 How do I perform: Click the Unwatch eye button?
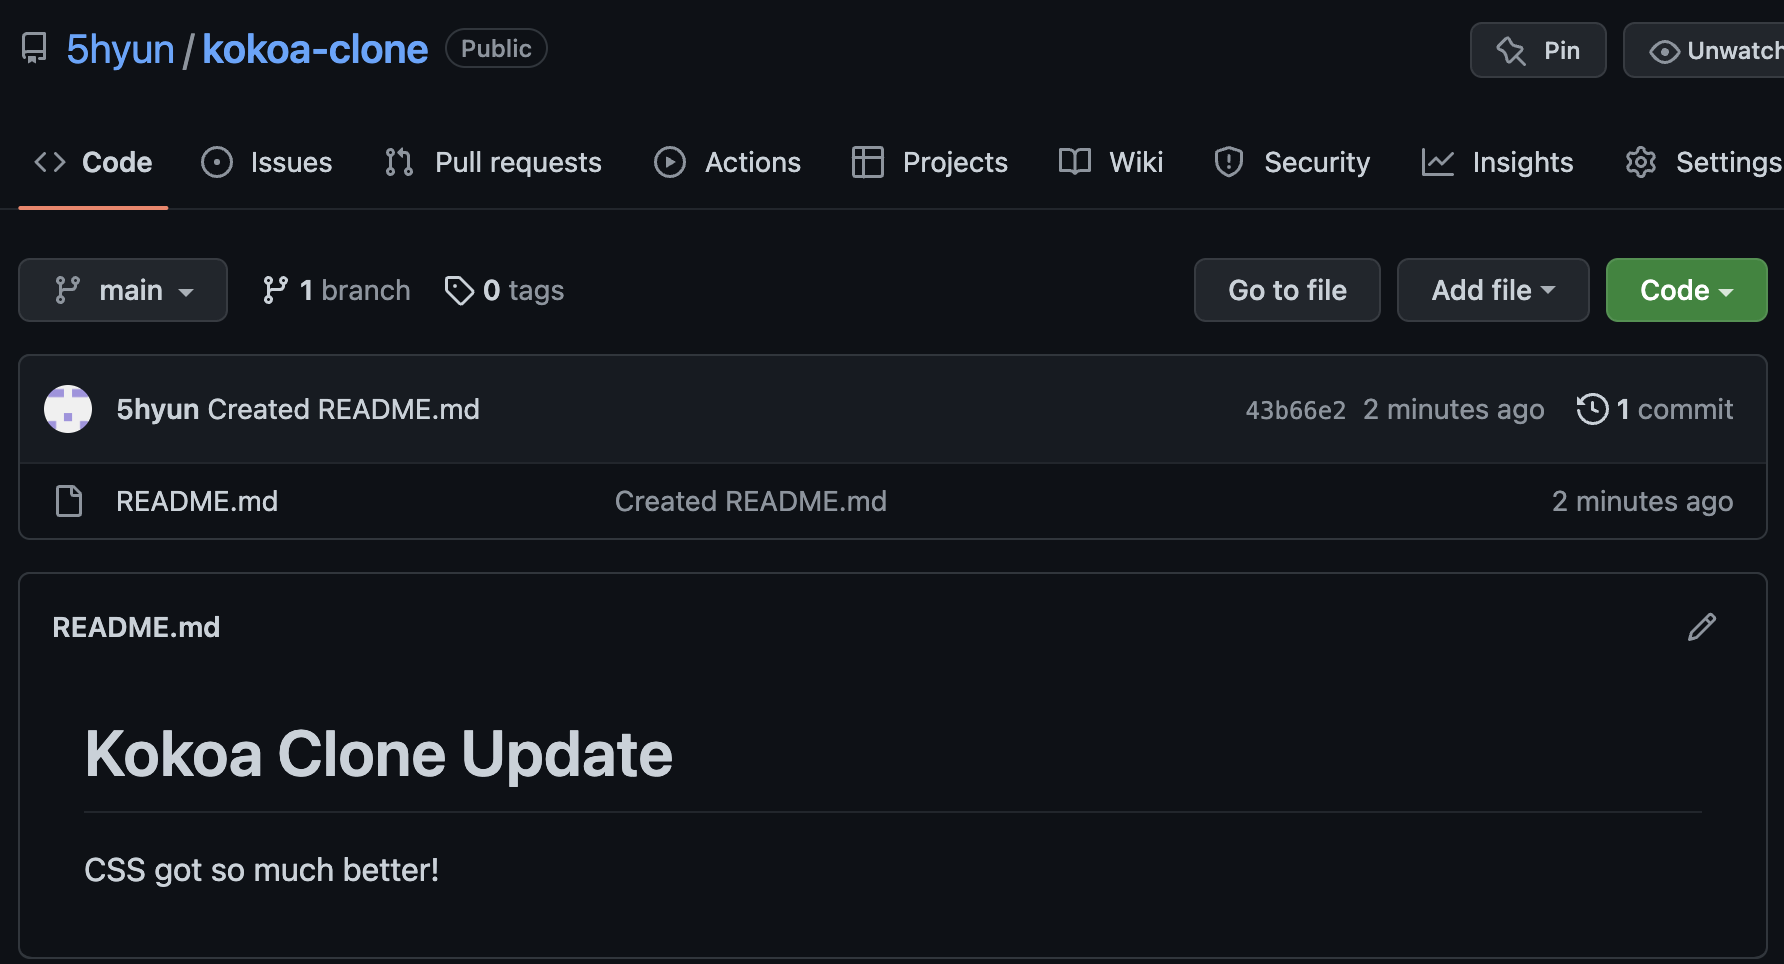(x=1704, y=50)
